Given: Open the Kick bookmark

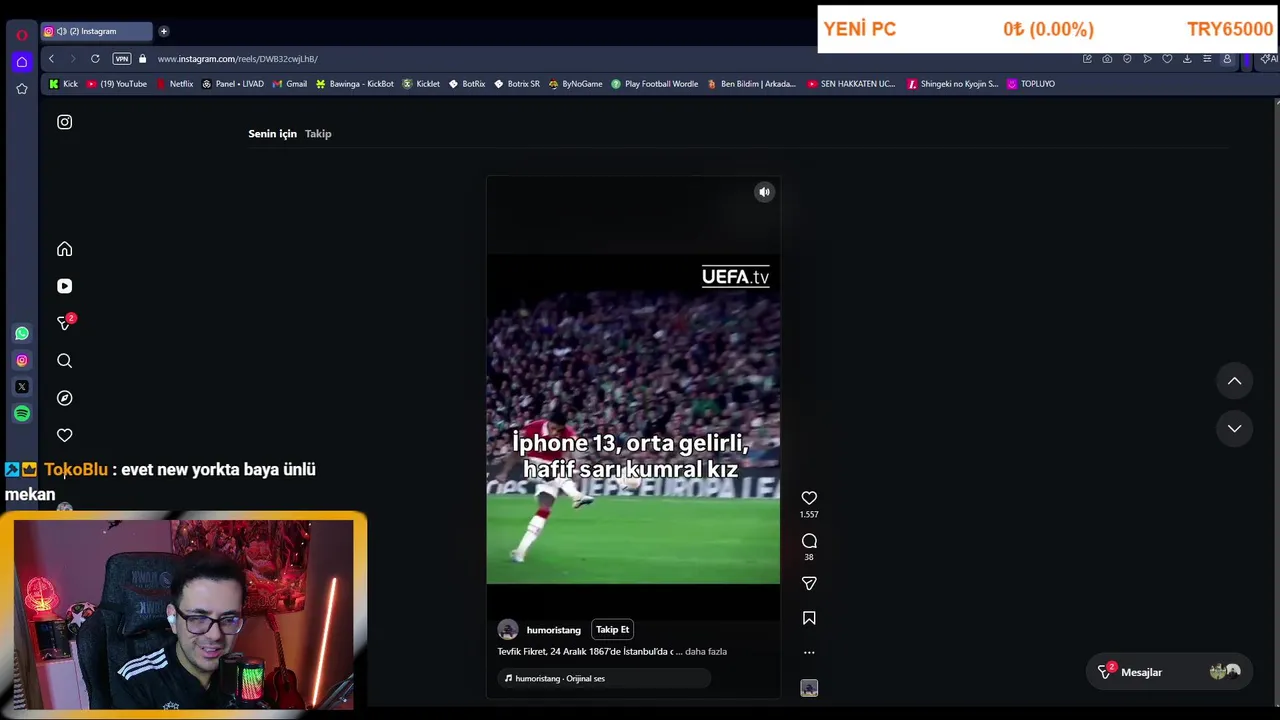Looking at the screenshot, I should click(x=63, y=84).
